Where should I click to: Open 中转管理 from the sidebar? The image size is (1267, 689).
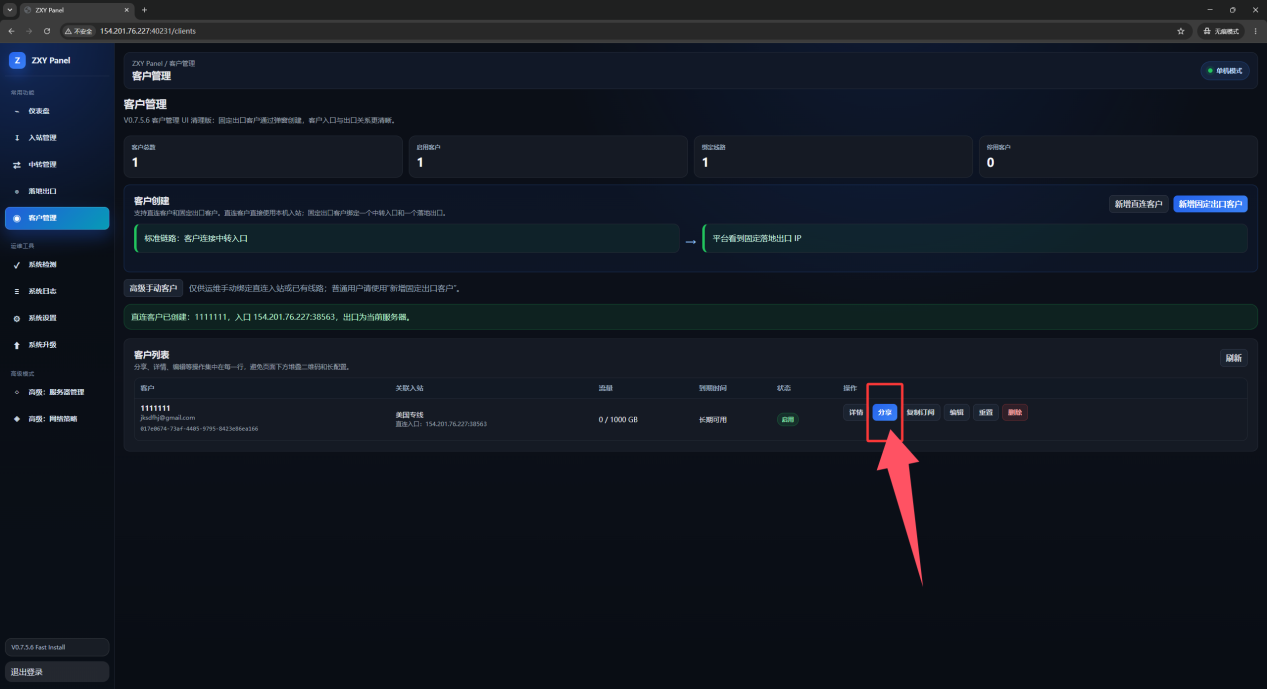click(57, 164)
